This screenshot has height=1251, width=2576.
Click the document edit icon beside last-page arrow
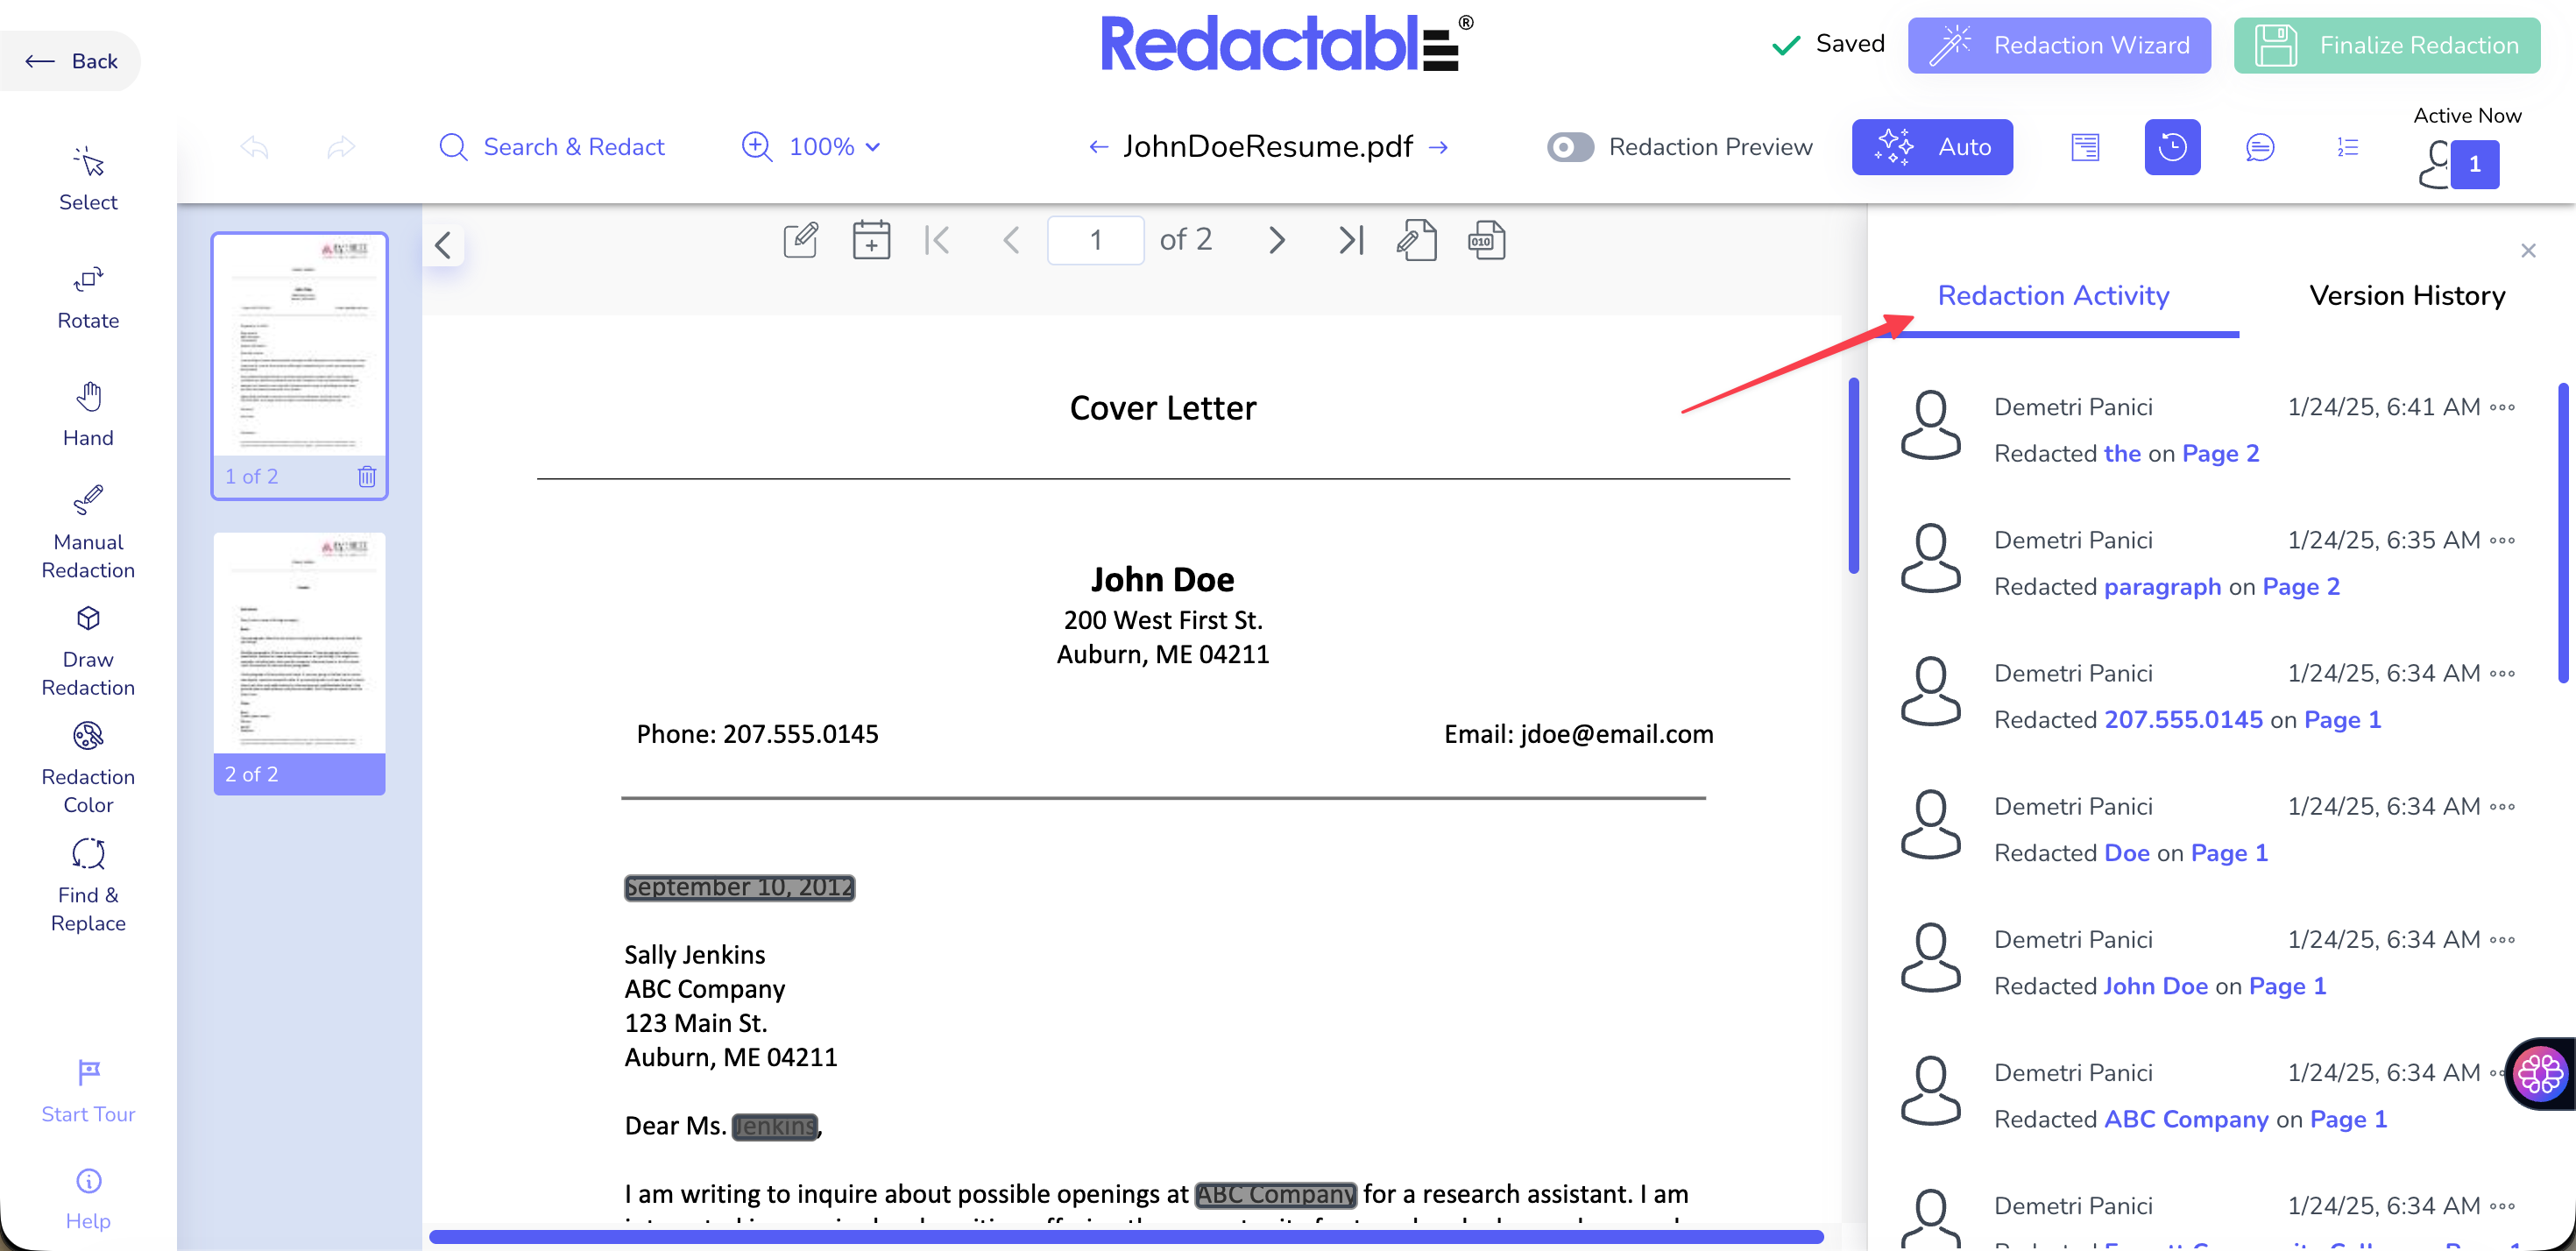click(1417, 240)
